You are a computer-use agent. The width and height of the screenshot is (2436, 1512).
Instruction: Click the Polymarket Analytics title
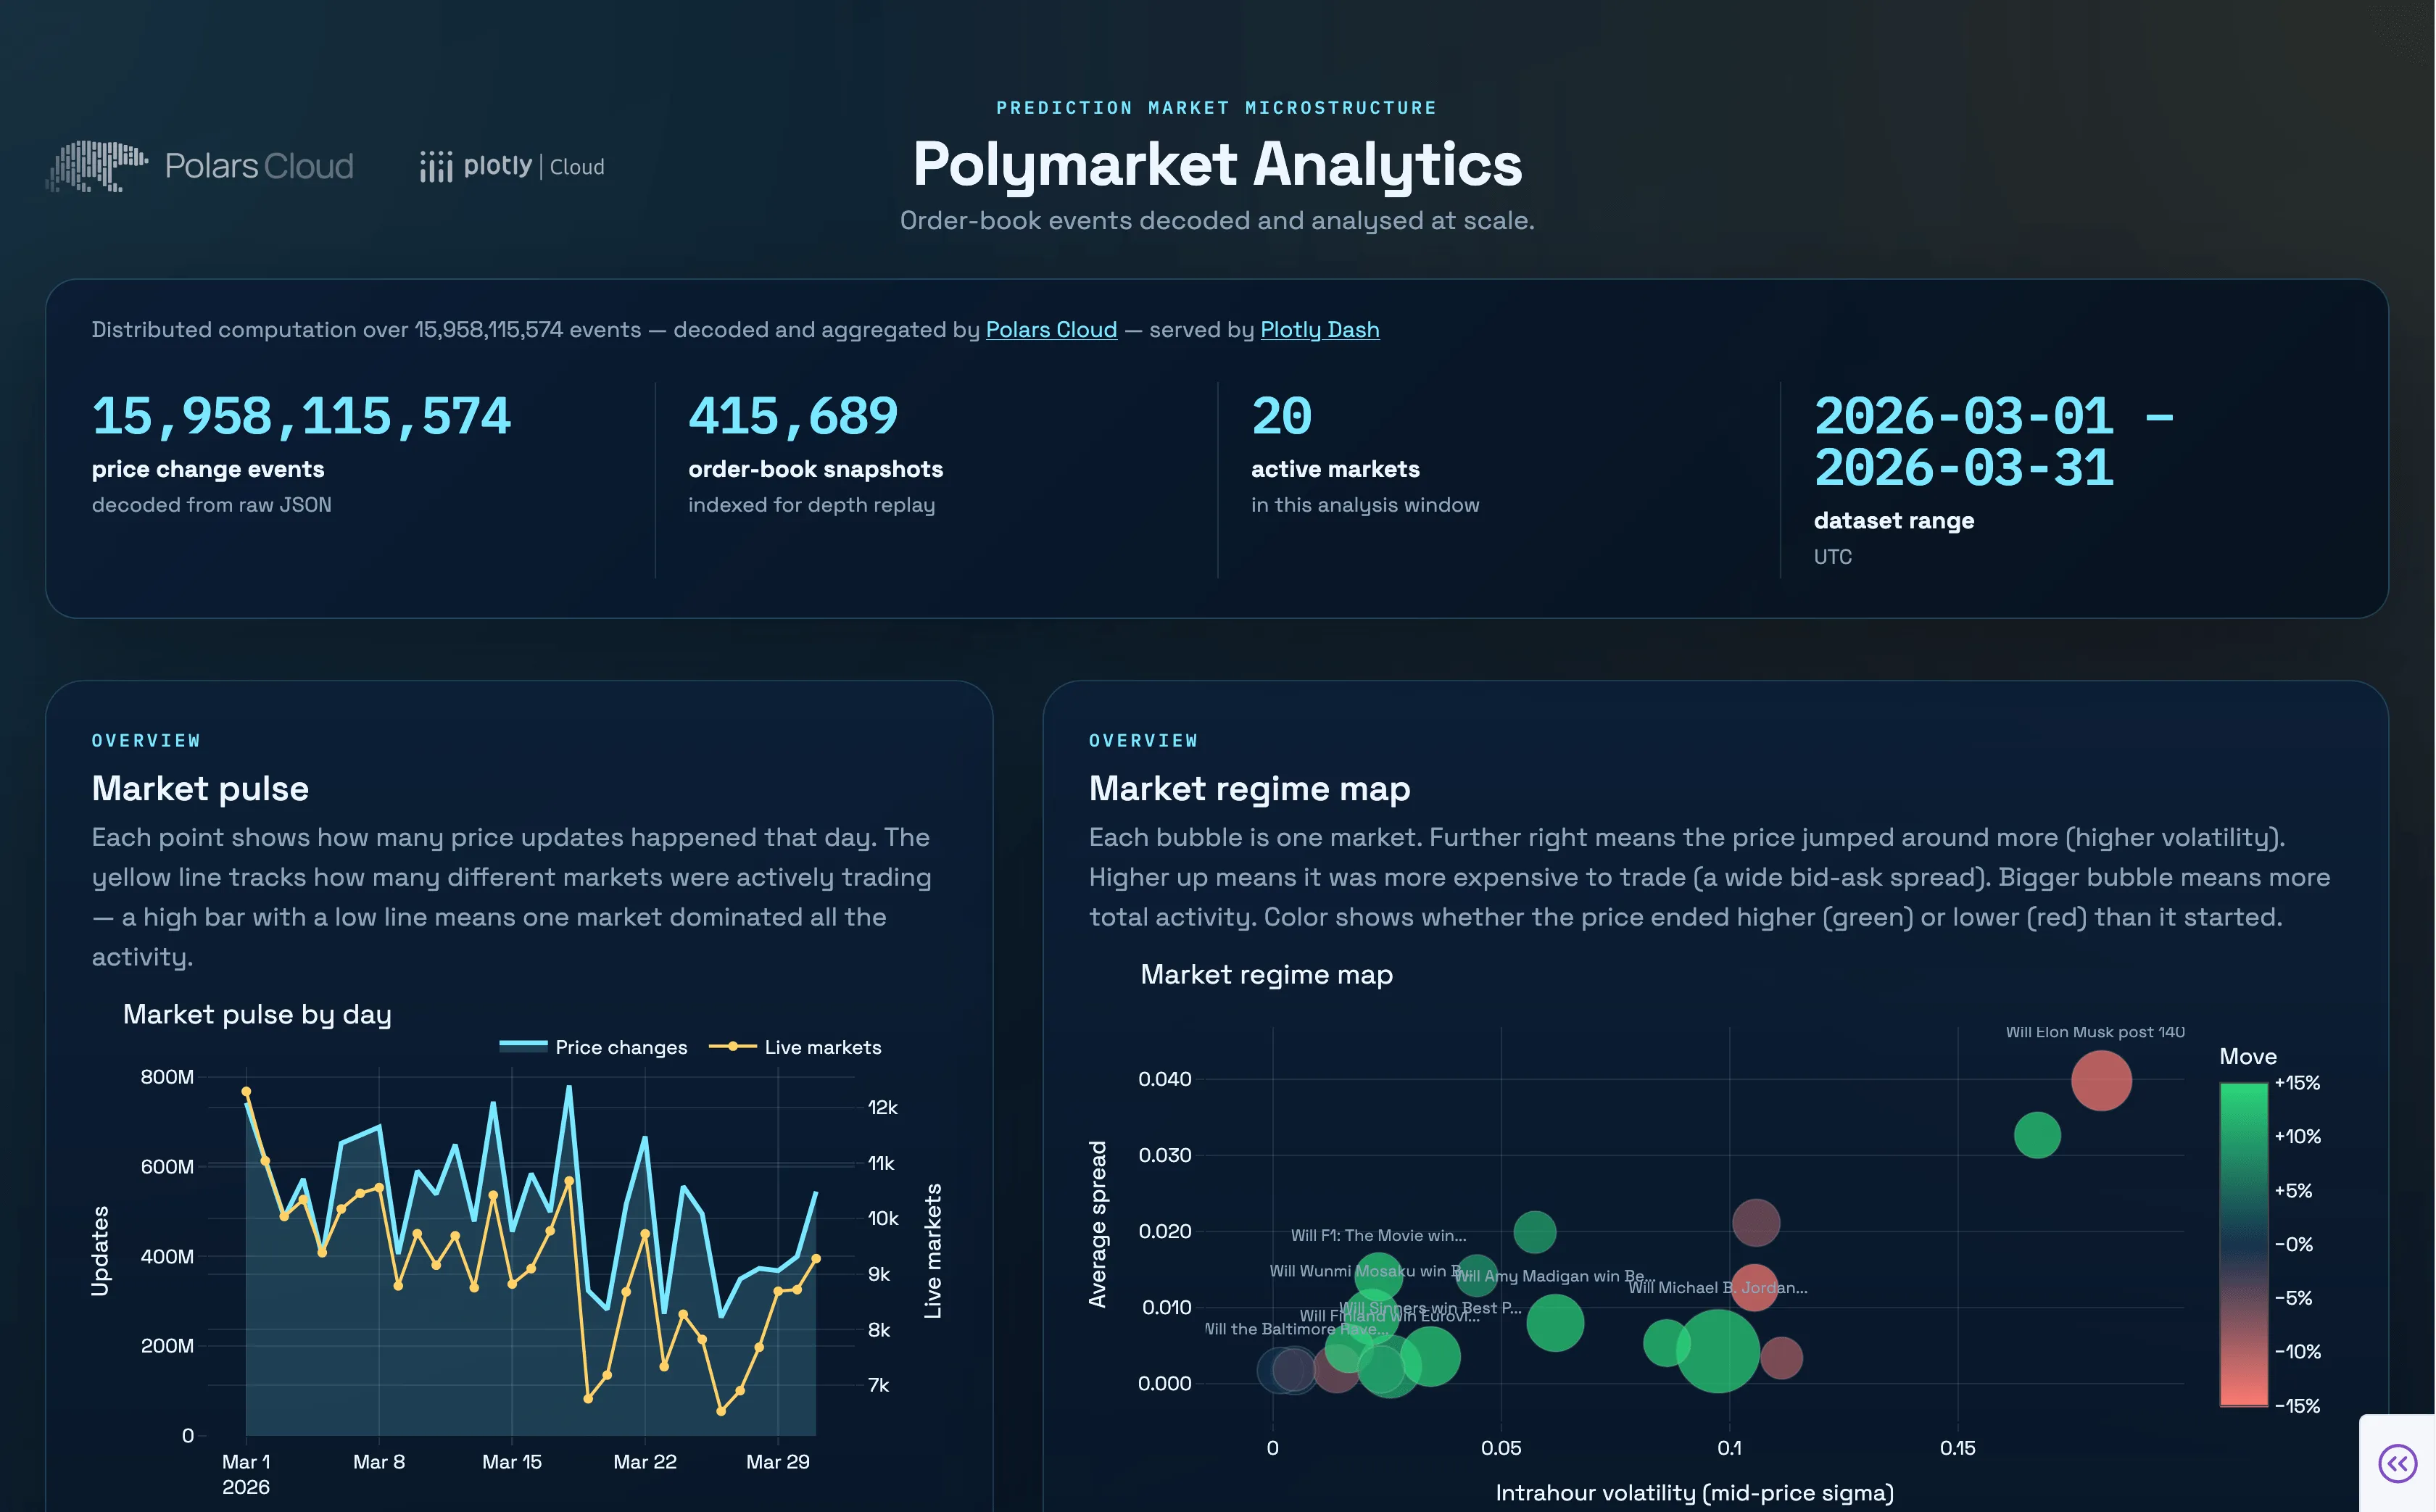point(1217,164)
